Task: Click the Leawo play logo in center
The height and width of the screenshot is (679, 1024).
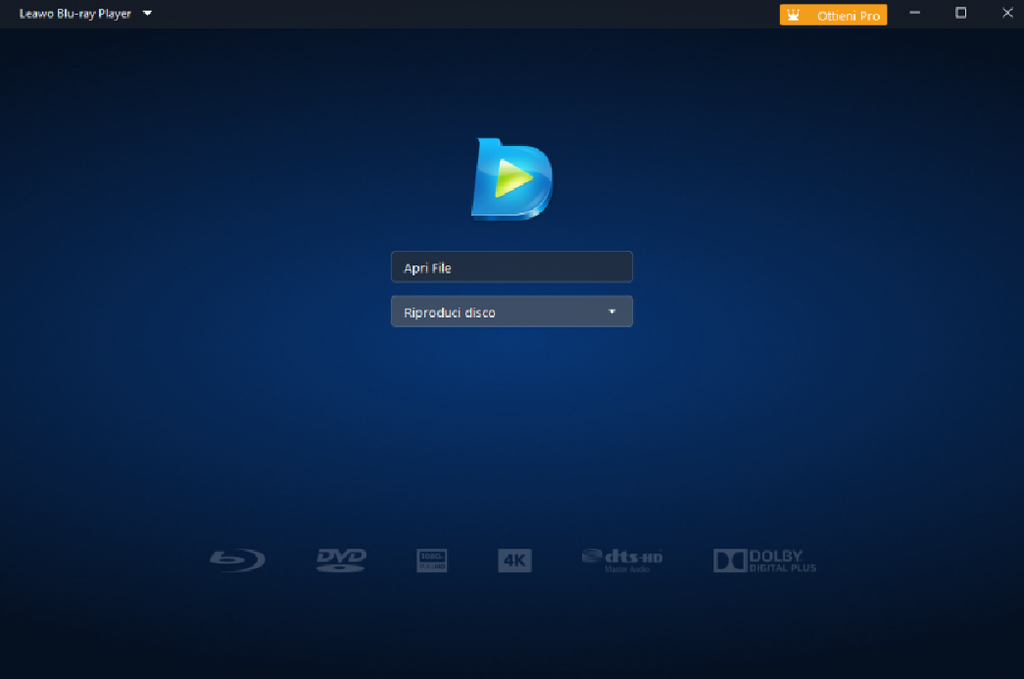Action: point(512,179)
